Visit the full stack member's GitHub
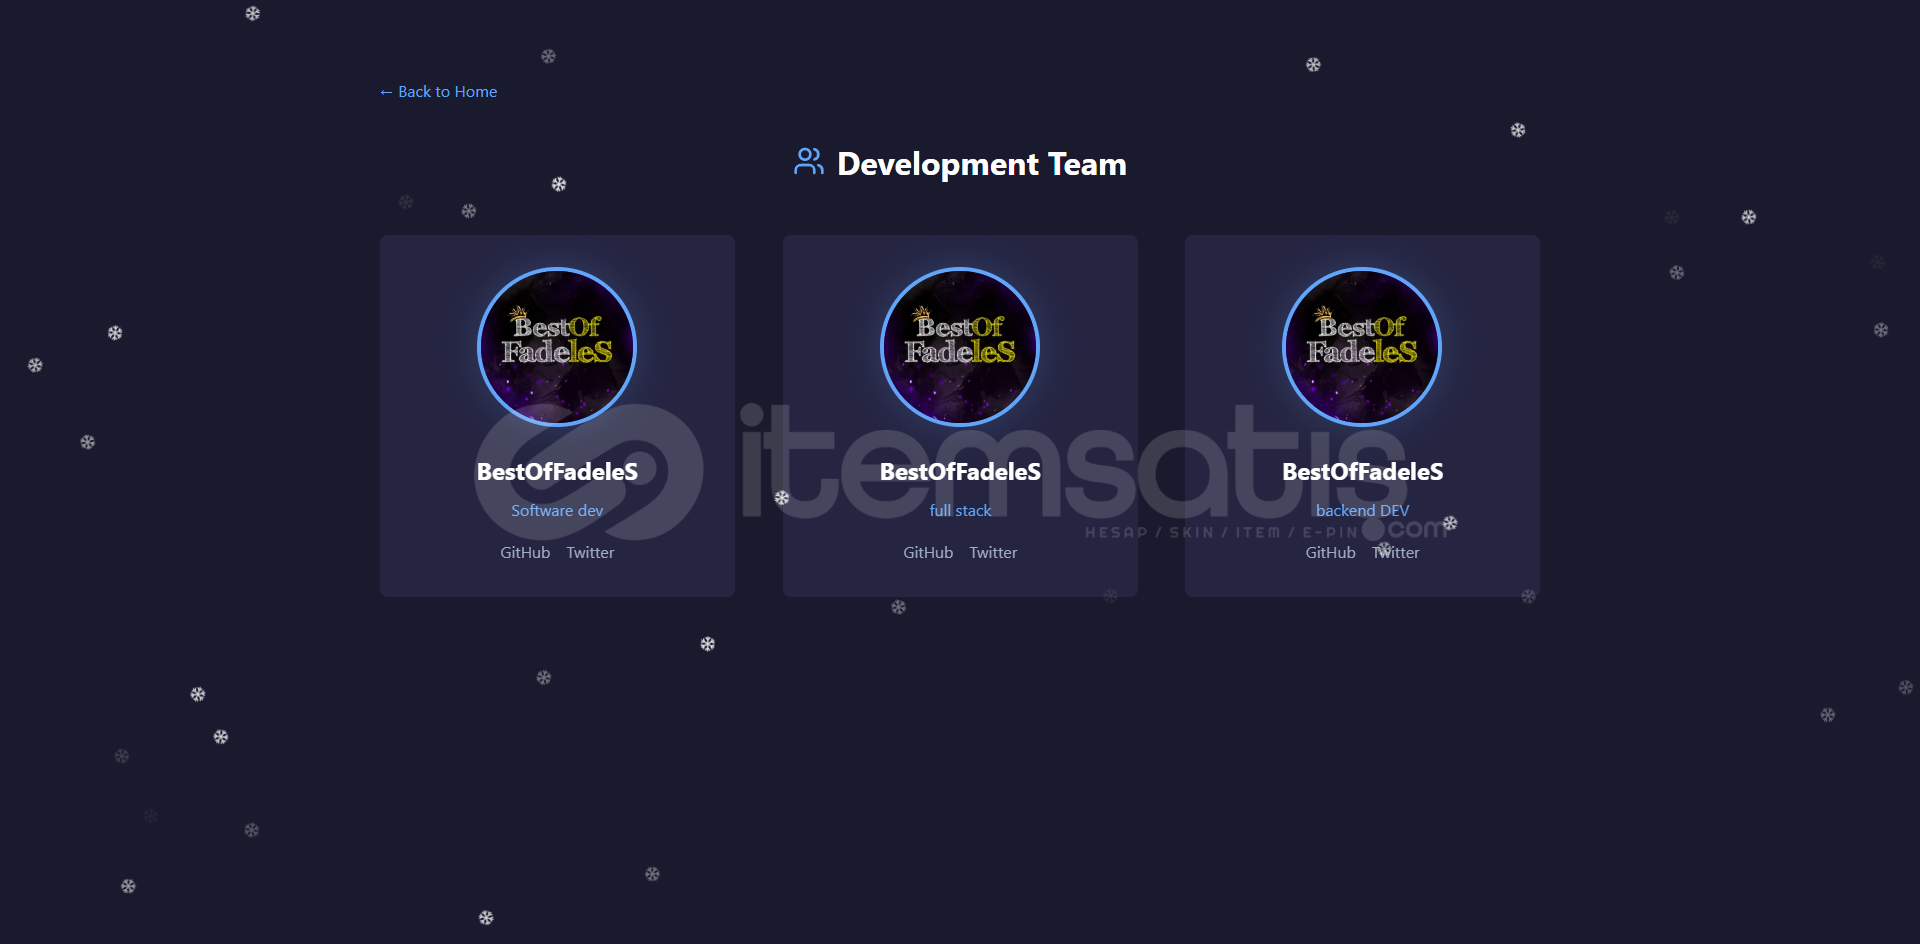 tap(928, 553)
